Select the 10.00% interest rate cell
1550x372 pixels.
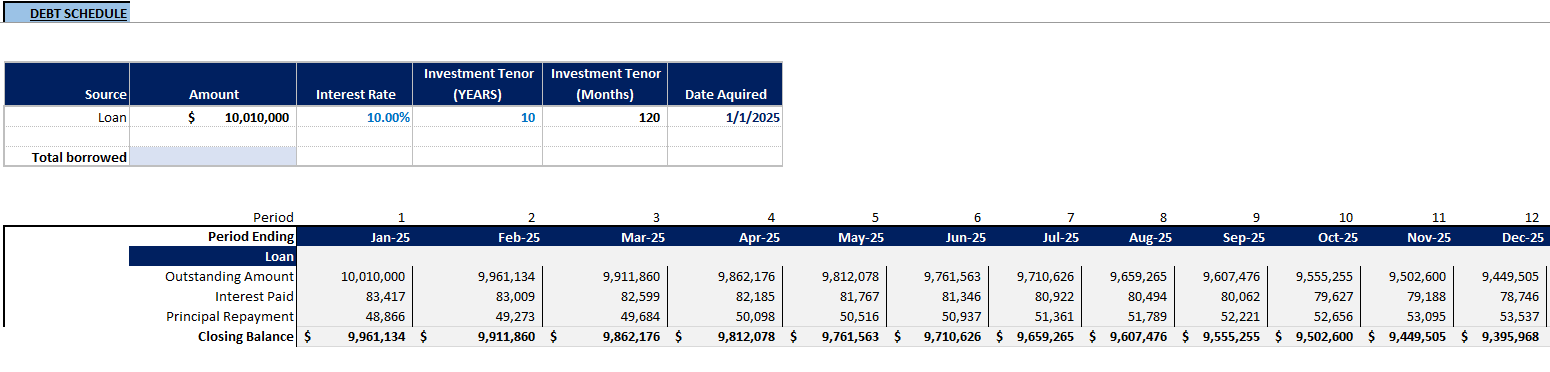[354, 117]
